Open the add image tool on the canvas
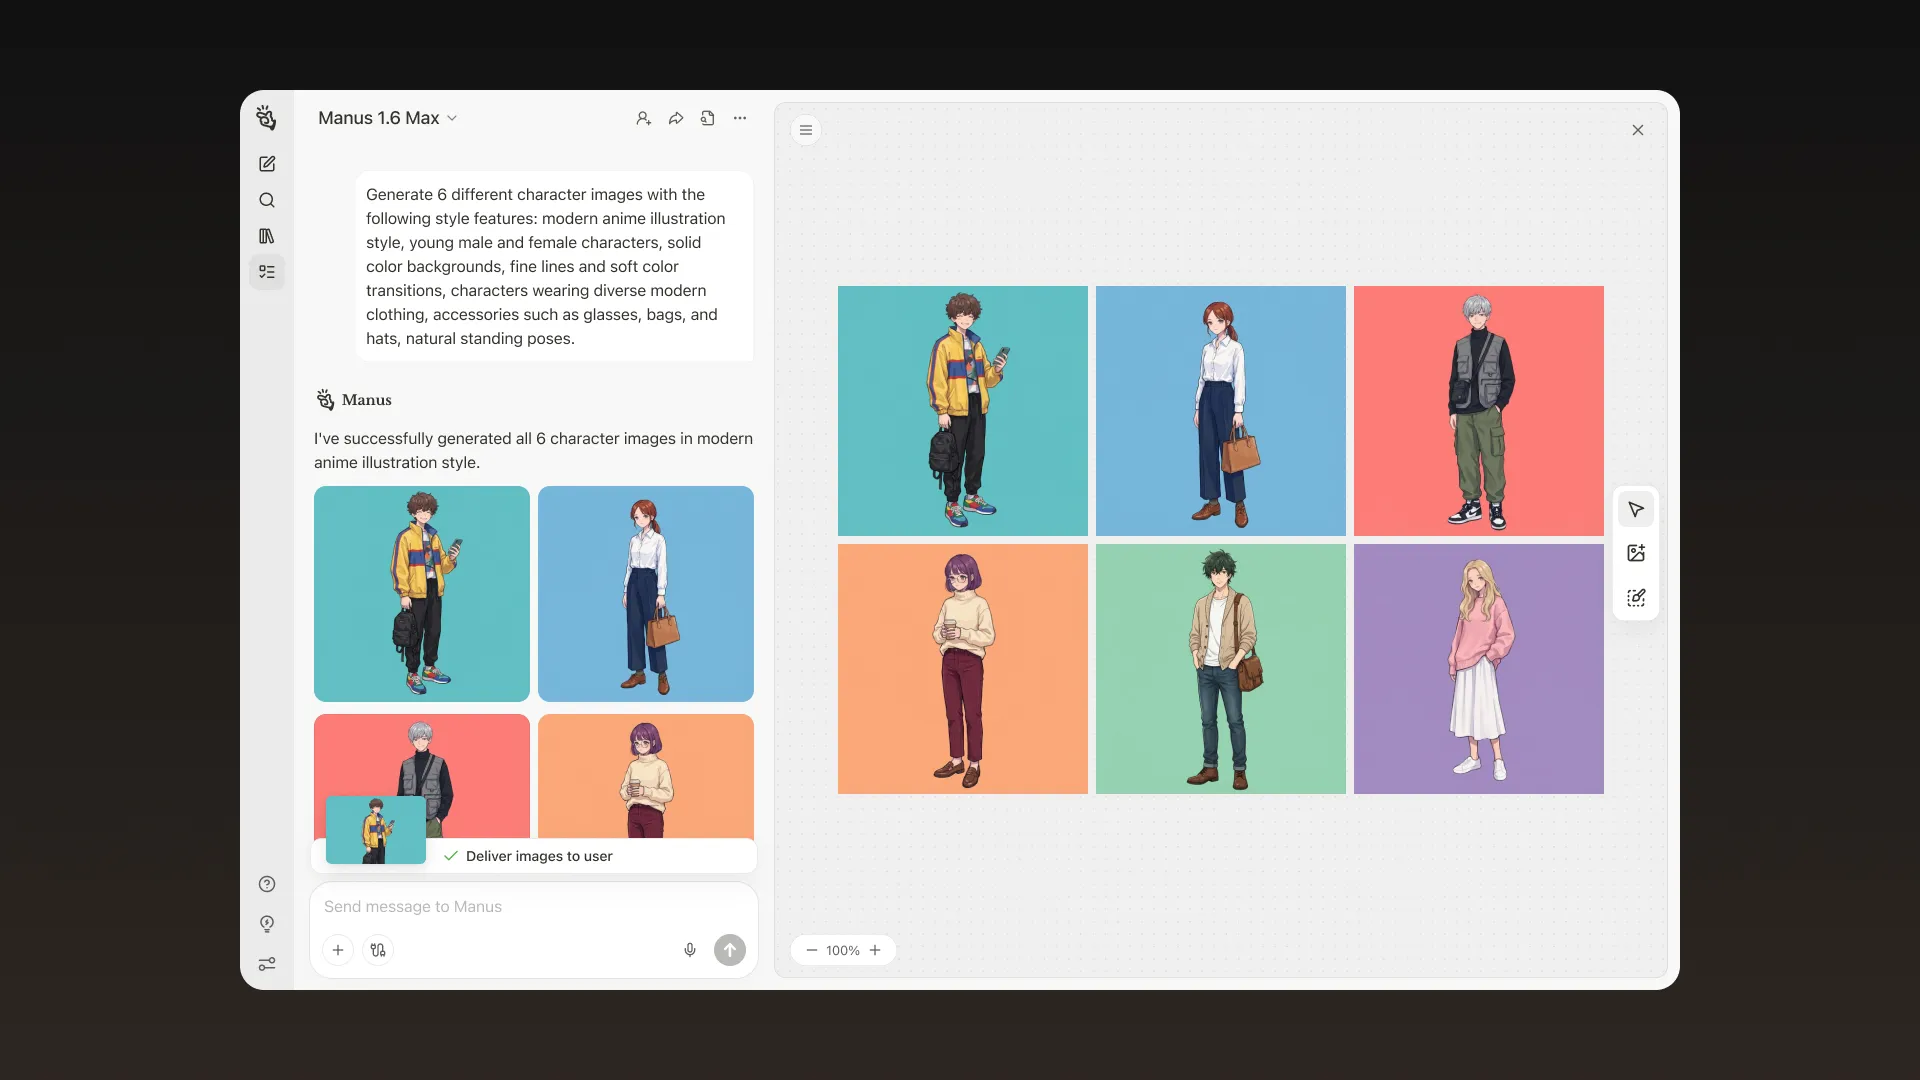1920x1080 pixels. pyautogui.click(x=1636, y=552)
